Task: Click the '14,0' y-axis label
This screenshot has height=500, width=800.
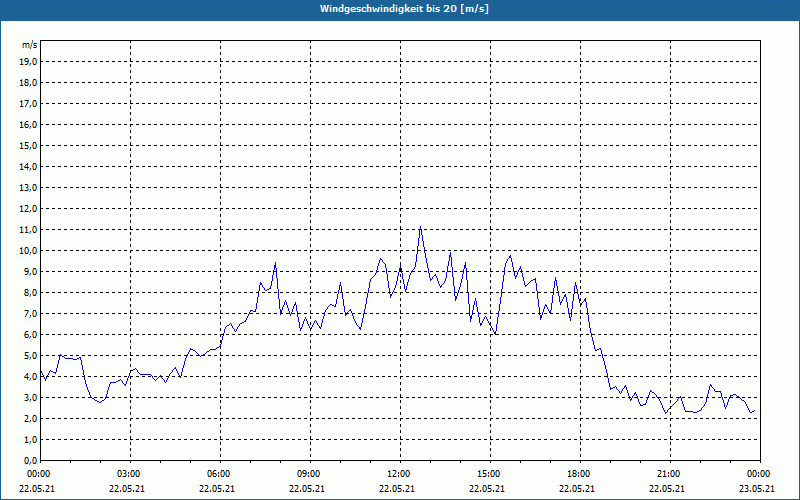Action: pyautogui.click(x=29, y=166)
